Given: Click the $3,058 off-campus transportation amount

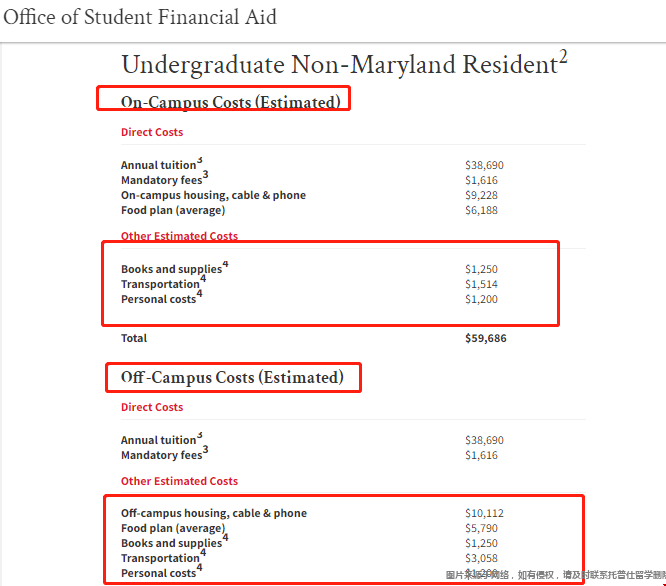Looking at the screenshot, I should 481,558.
